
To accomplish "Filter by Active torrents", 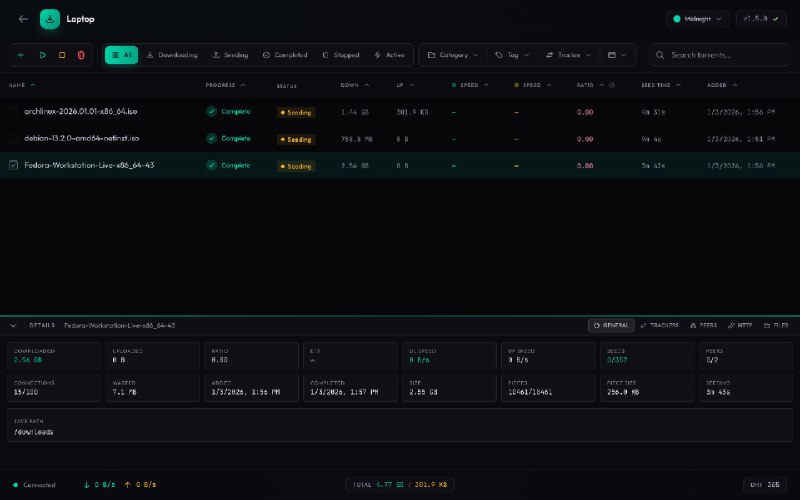I will tap(389, 55).
